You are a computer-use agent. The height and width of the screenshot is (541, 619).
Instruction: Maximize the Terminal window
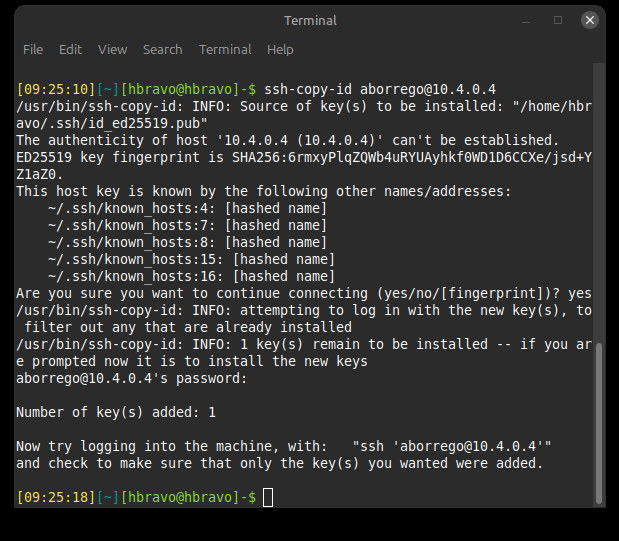[x=558, y=20]
